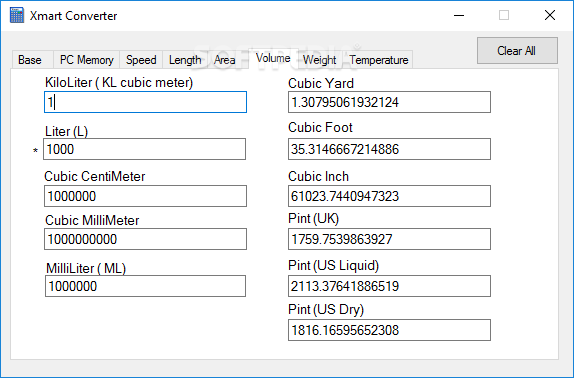
Task: Select the Volume tab
Action: 273,58
